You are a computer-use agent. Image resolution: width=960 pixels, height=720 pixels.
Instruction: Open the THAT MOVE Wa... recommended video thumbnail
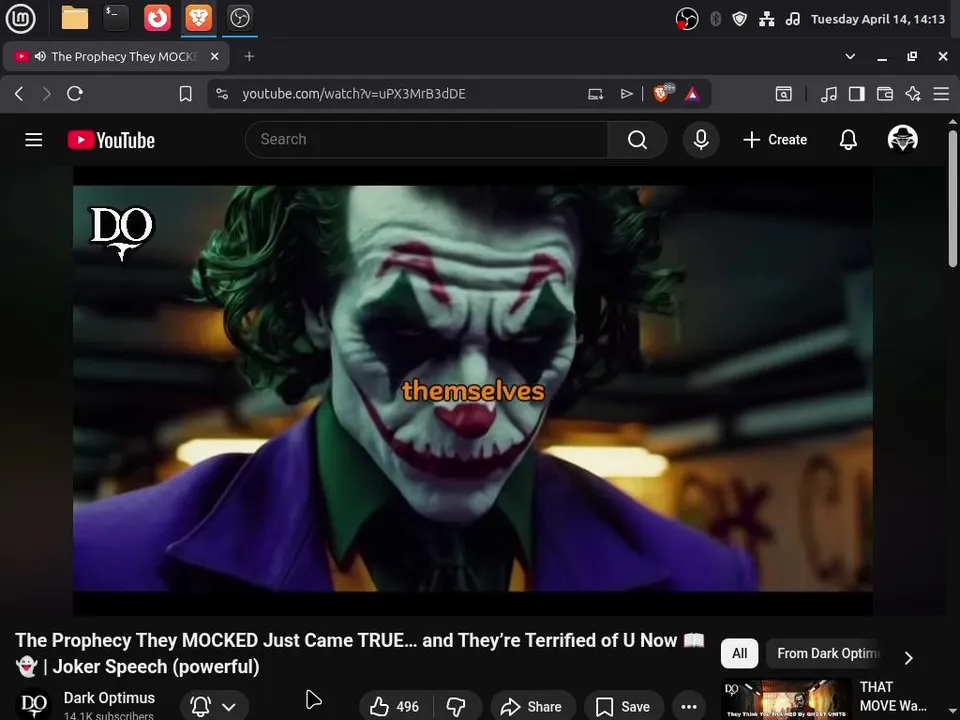pos(786,699)
